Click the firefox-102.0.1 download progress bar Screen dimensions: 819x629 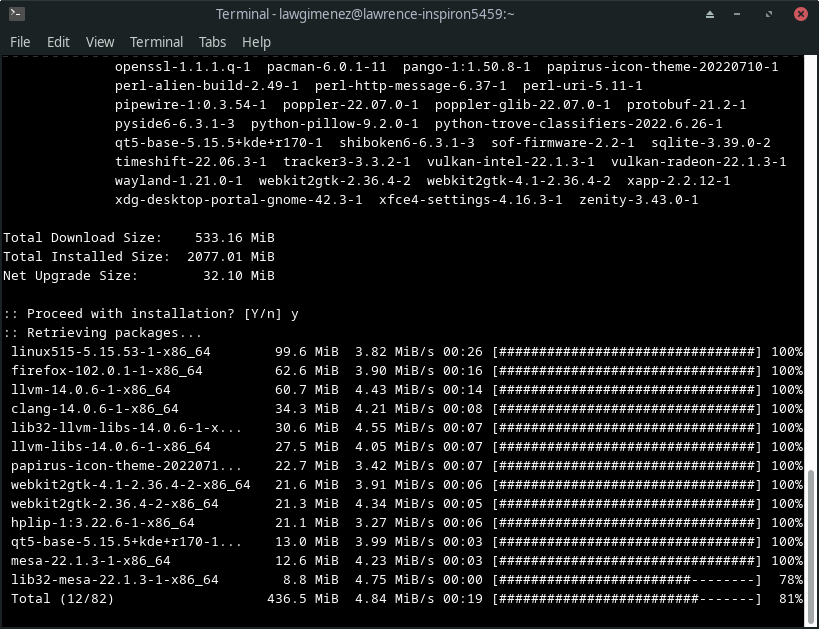[x=627, y=370]
